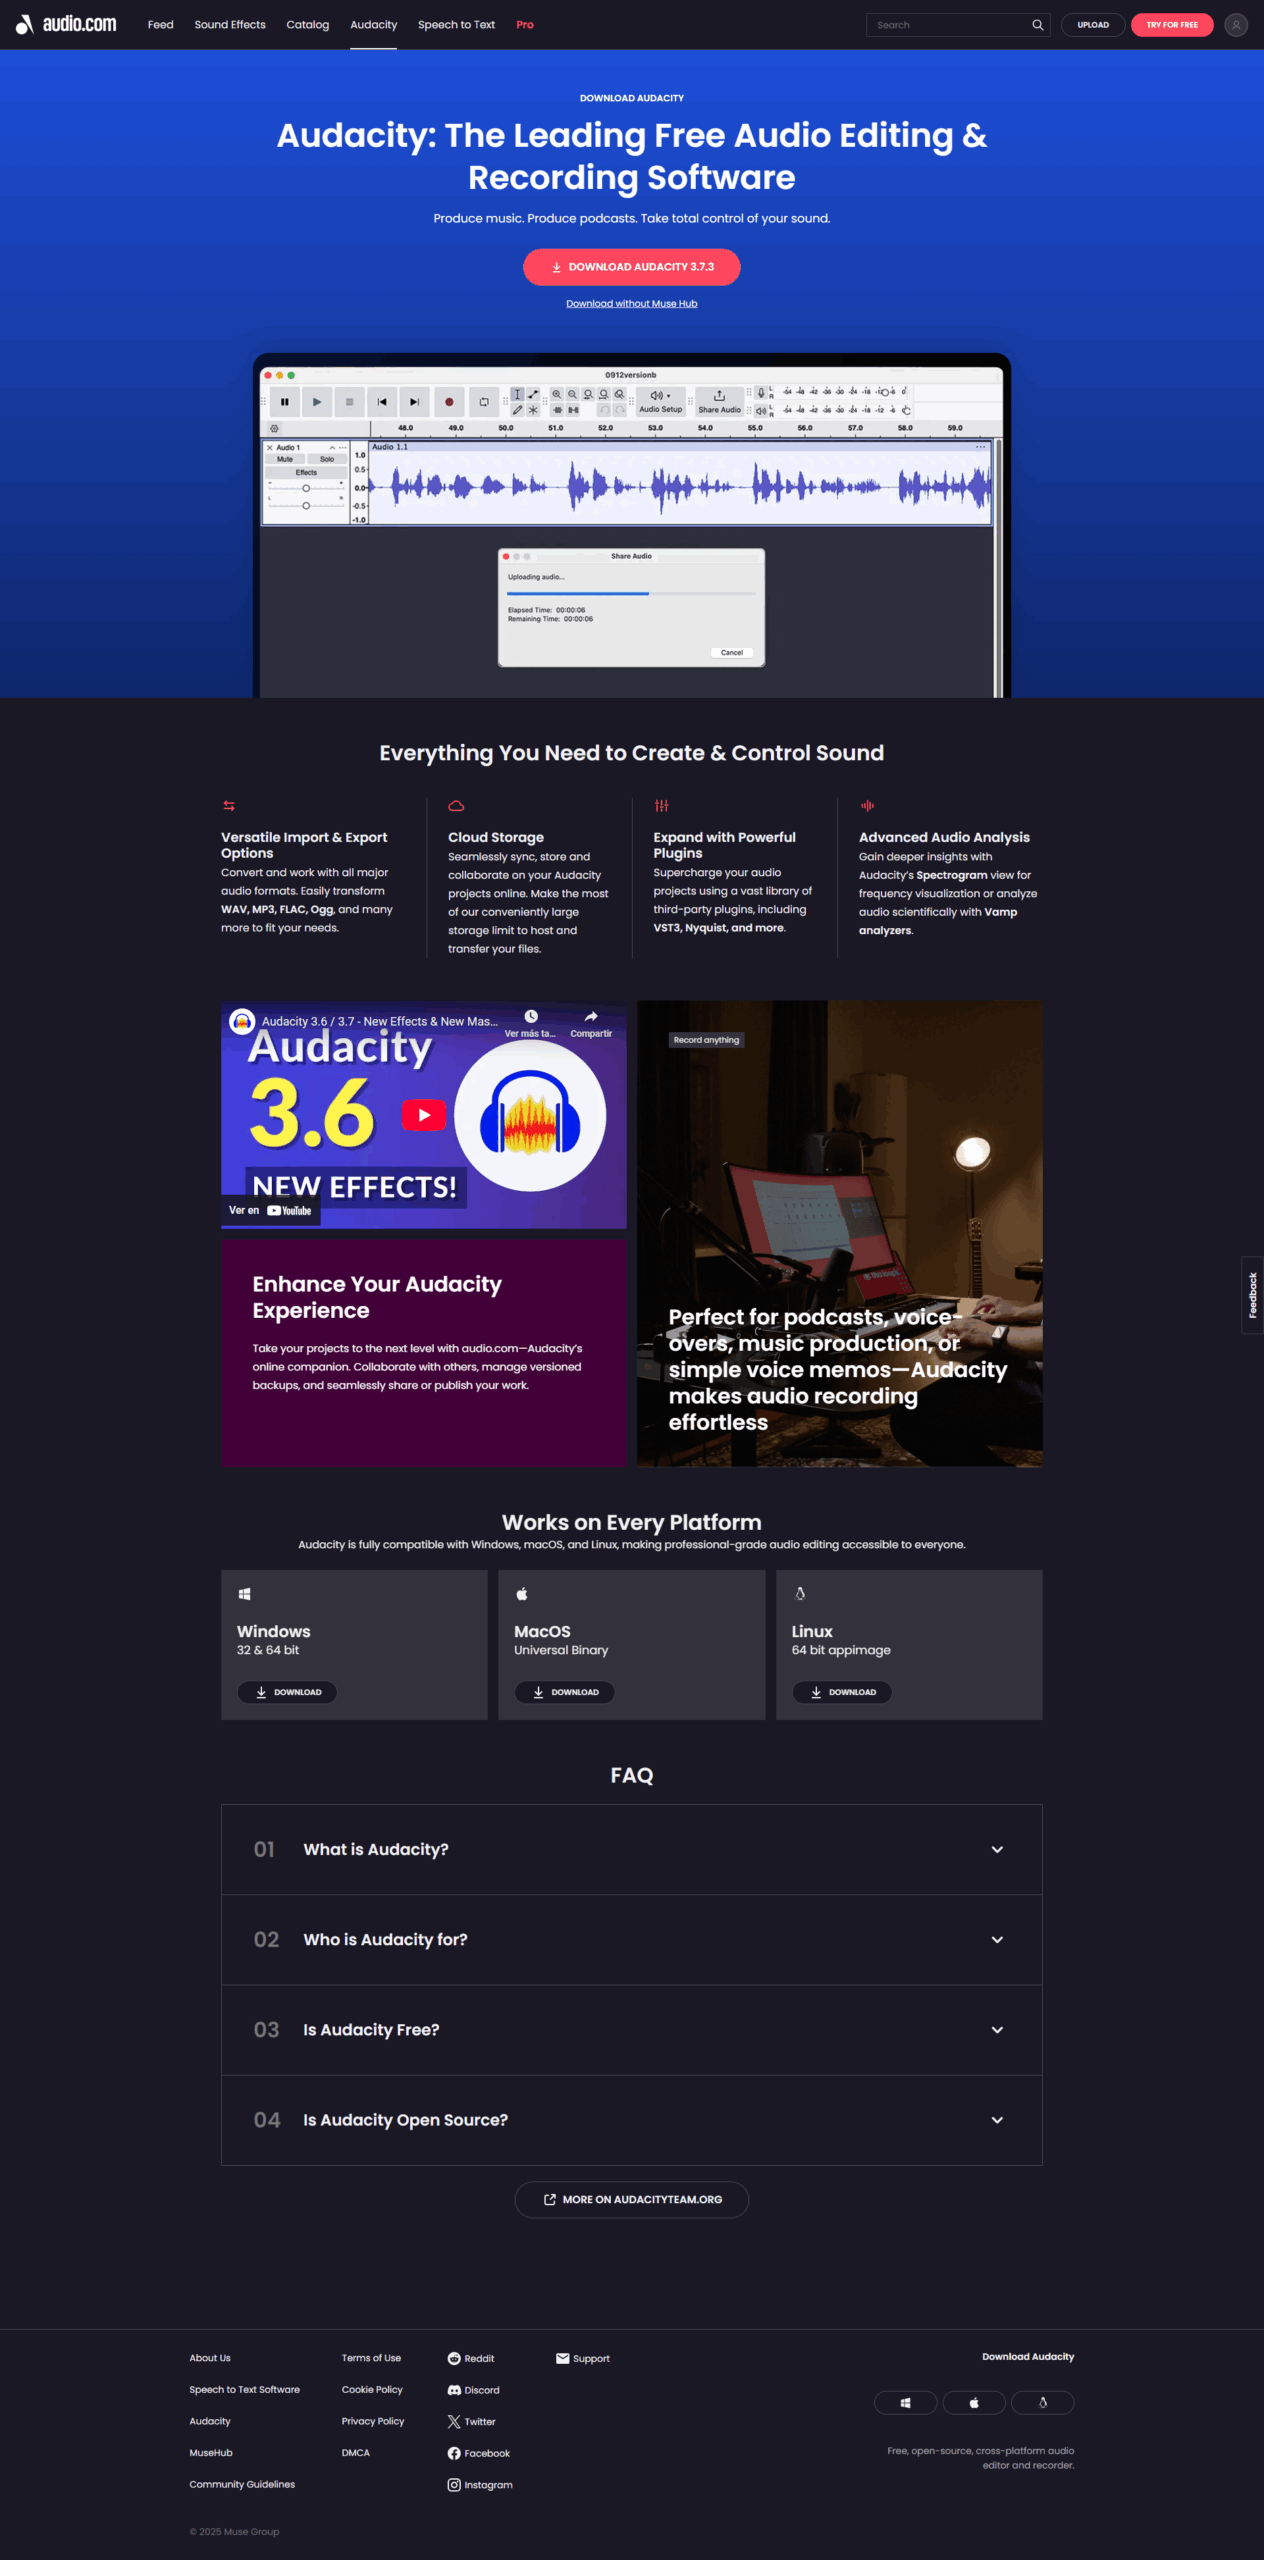Click the Advanced Audio Analysis waveform icon
Screen dimensions: 1264x2560
click(867, 805)
